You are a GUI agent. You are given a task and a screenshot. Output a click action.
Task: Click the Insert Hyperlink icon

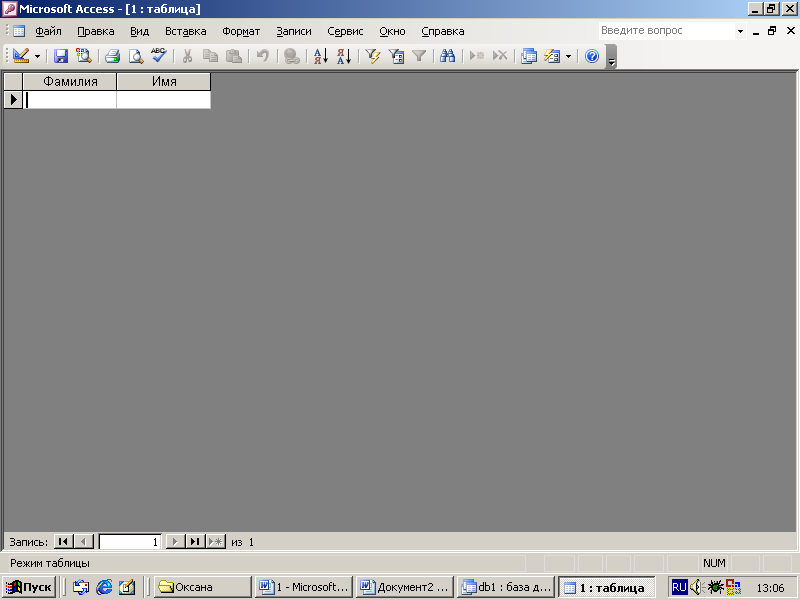click(x=291, y=56)
